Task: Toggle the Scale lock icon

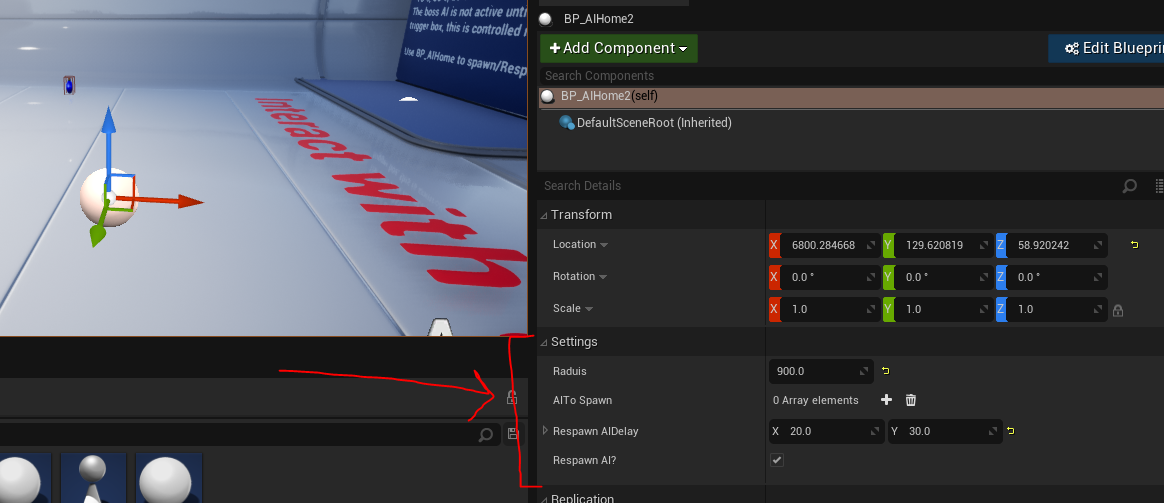Action: (1118, 309)
